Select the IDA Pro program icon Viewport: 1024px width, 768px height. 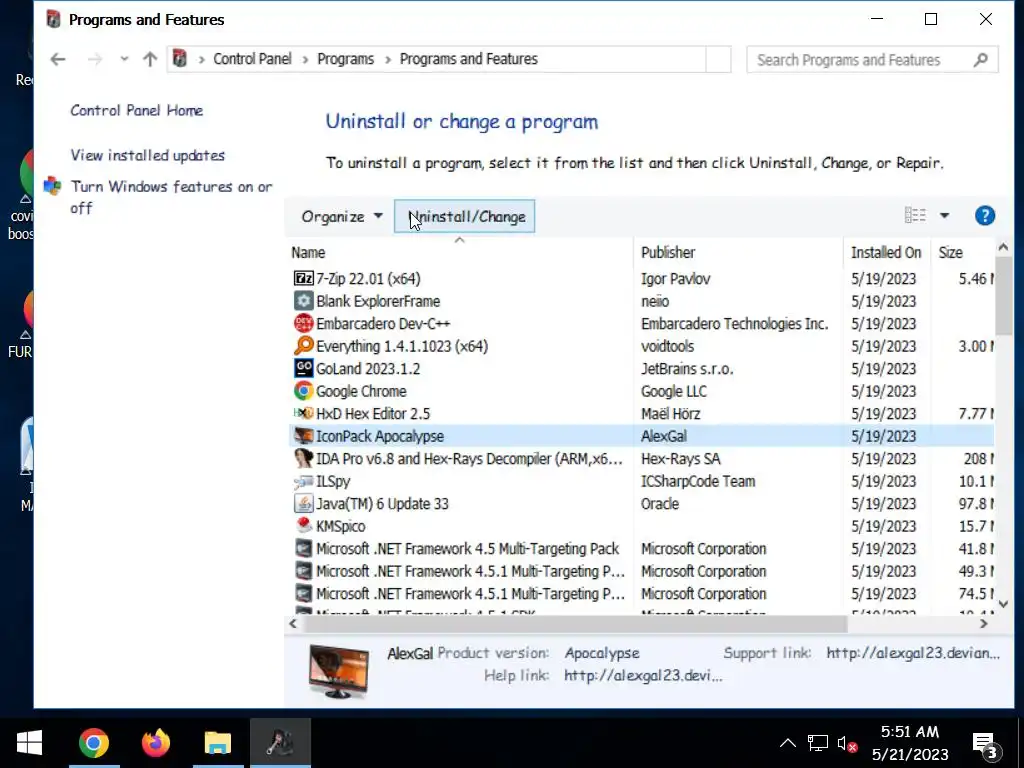click(x=304, y=458)
